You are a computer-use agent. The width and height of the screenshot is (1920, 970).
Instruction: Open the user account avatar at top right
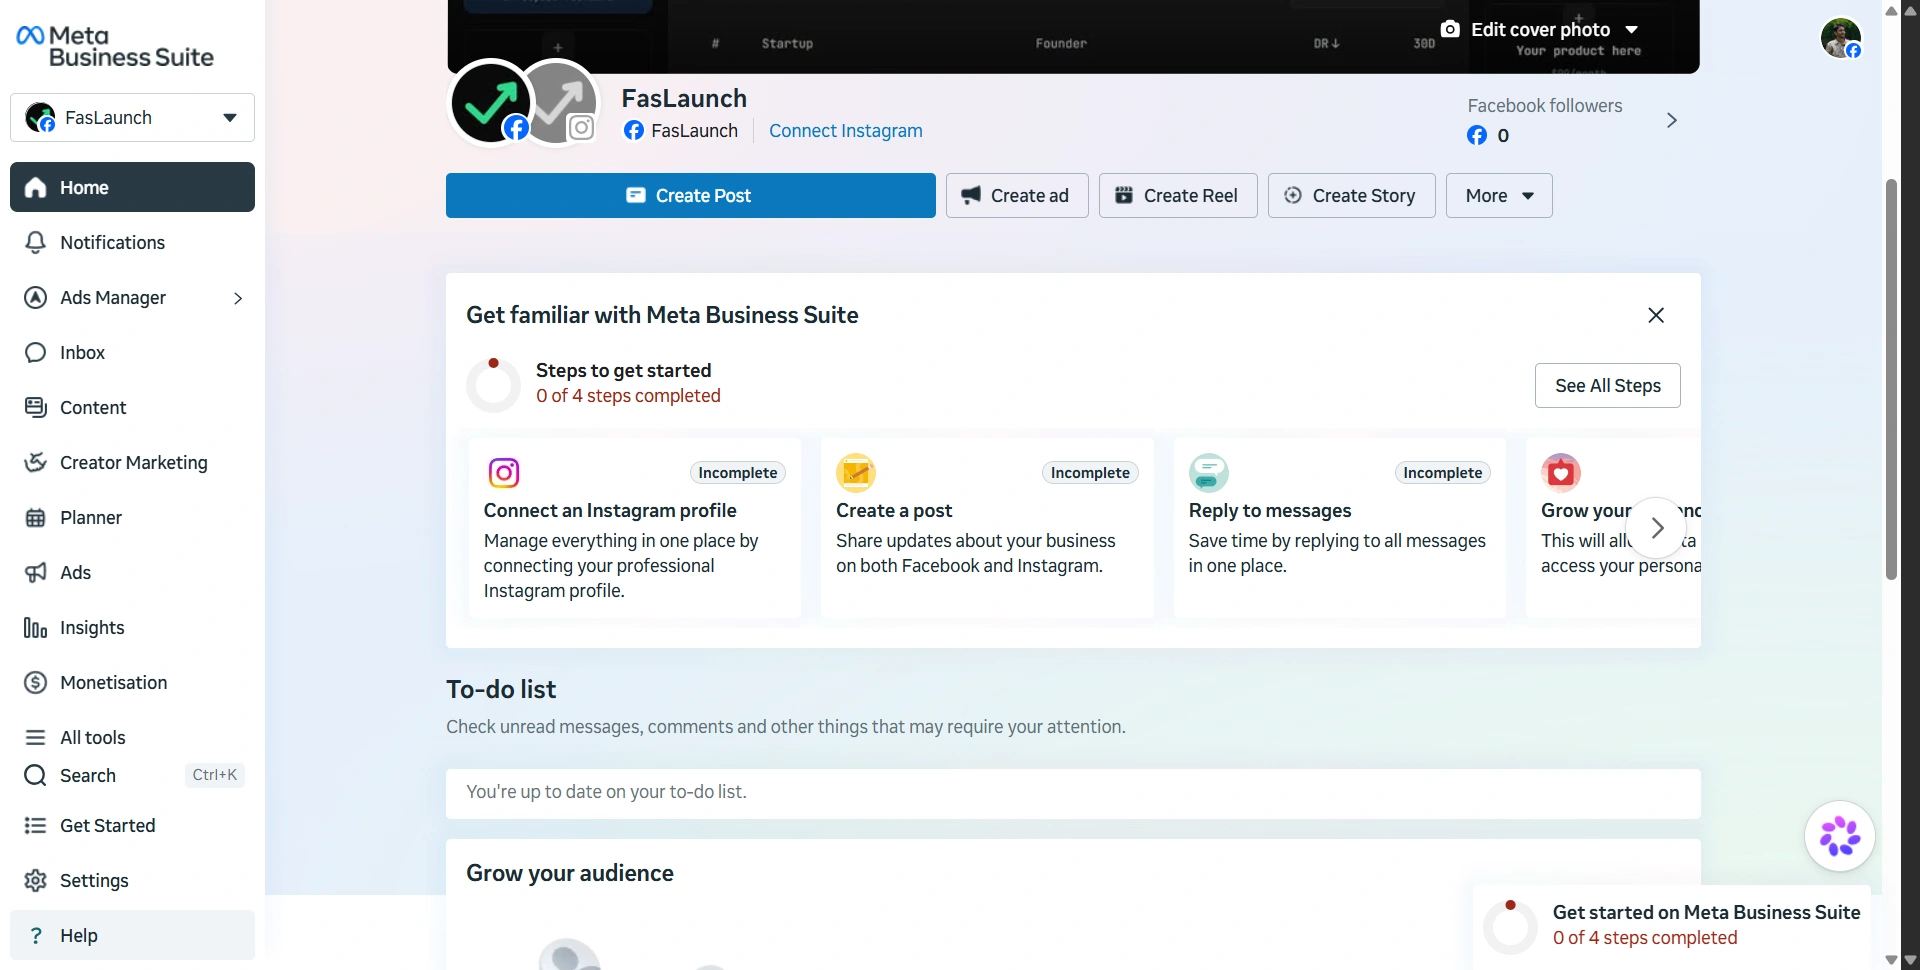pyautogui.click(x=1841, y=38)
